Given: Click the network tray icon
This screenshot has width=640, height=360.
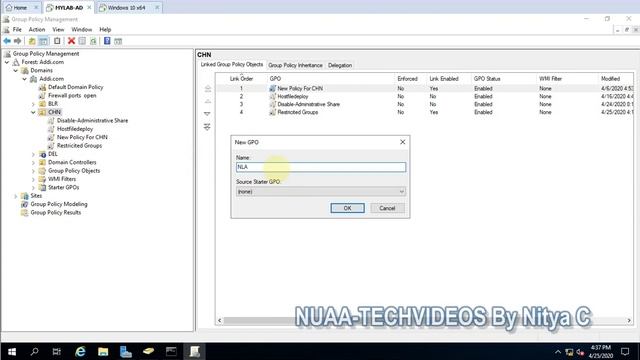Looking at the screenshot, I should coord(569,352).
